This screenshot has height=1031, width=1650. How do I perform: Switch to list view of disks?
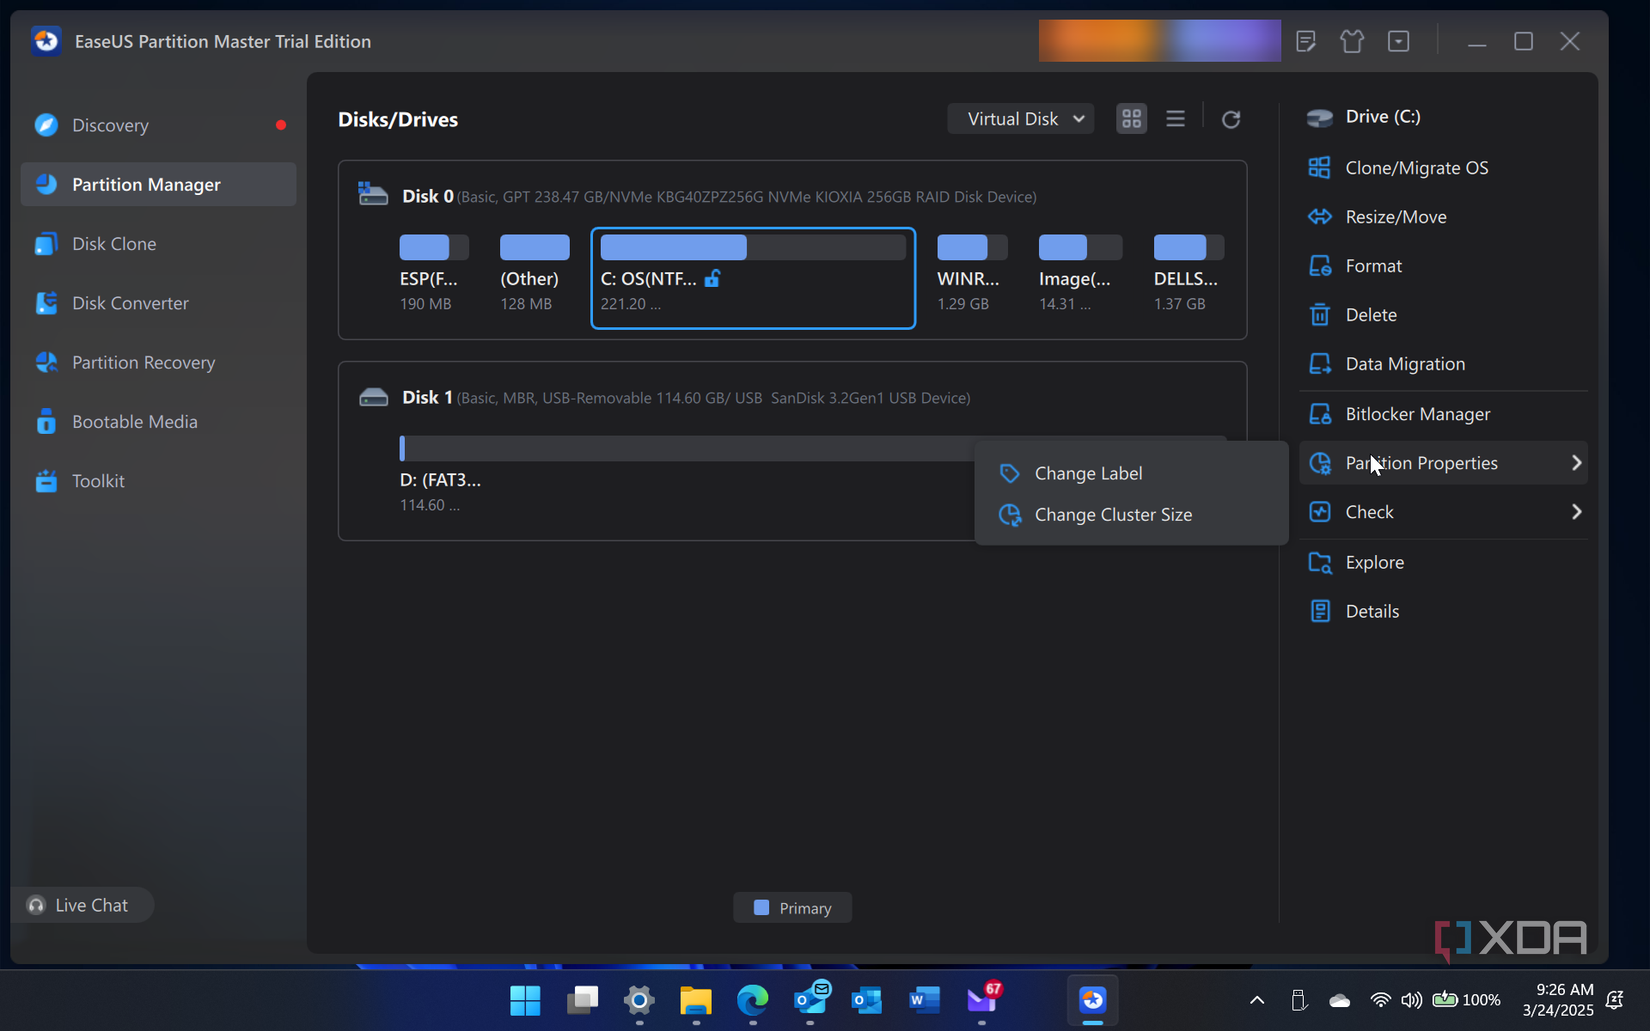coord(1175,118)
